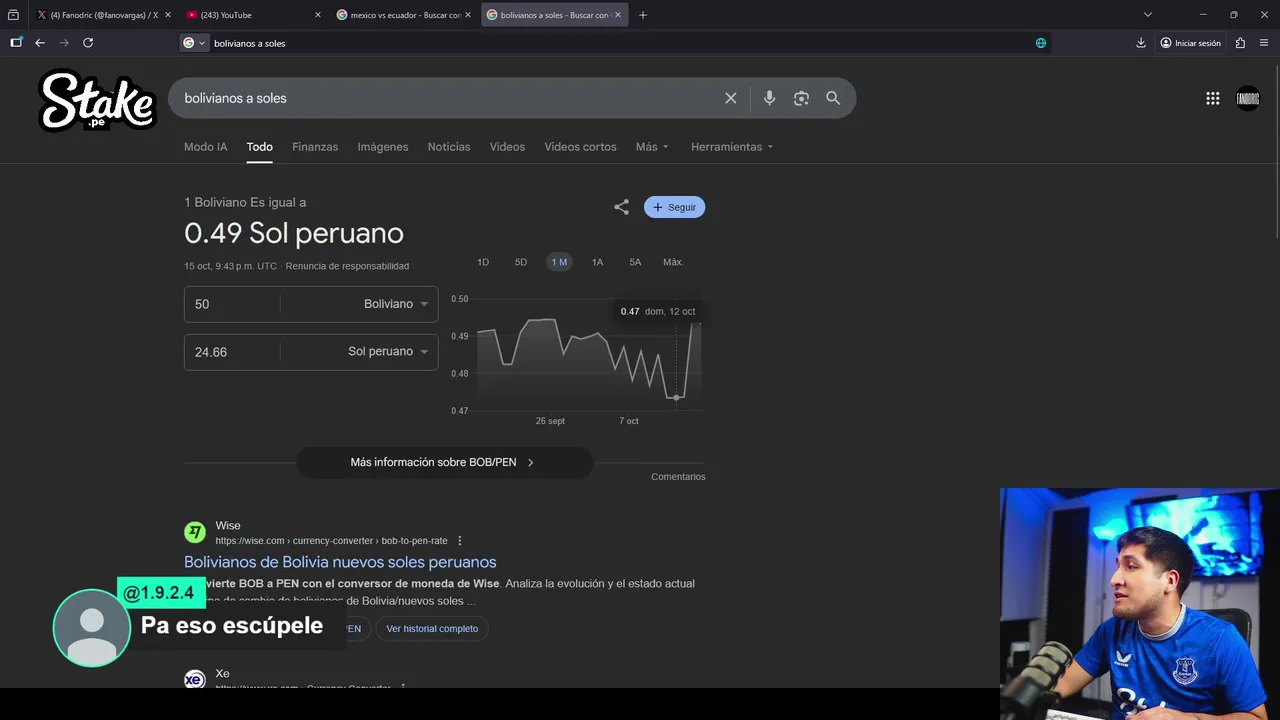Open the browser hamburger menu
The image size is (1280, 720).
[x=1264, y=43]
